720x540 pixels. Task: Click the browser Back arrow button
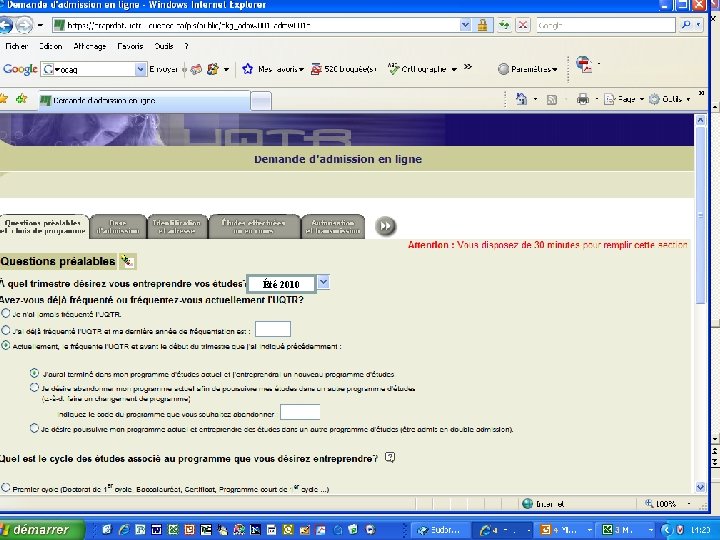[x=6, y=25]
